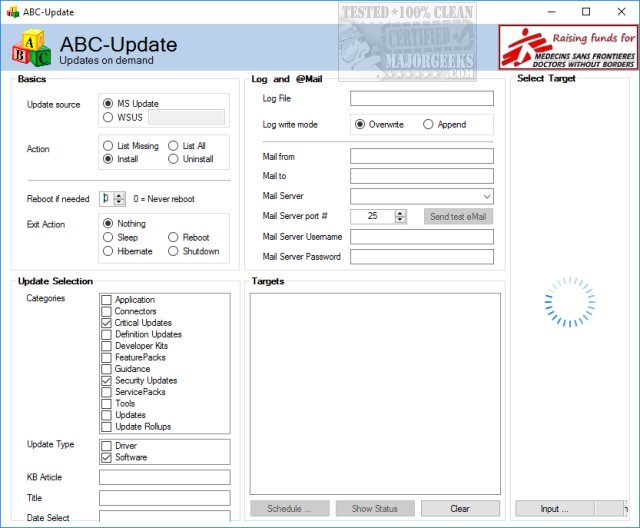Click the title bar app icon
This screenshot has height=528, width=640.
[13, 11]
